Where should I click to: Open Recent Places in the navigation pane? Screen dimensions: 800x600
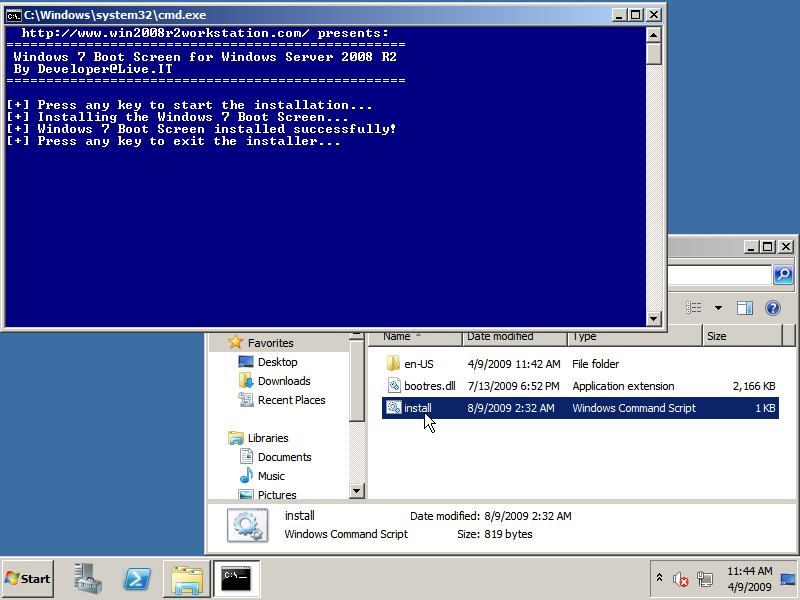click(291, 400)
